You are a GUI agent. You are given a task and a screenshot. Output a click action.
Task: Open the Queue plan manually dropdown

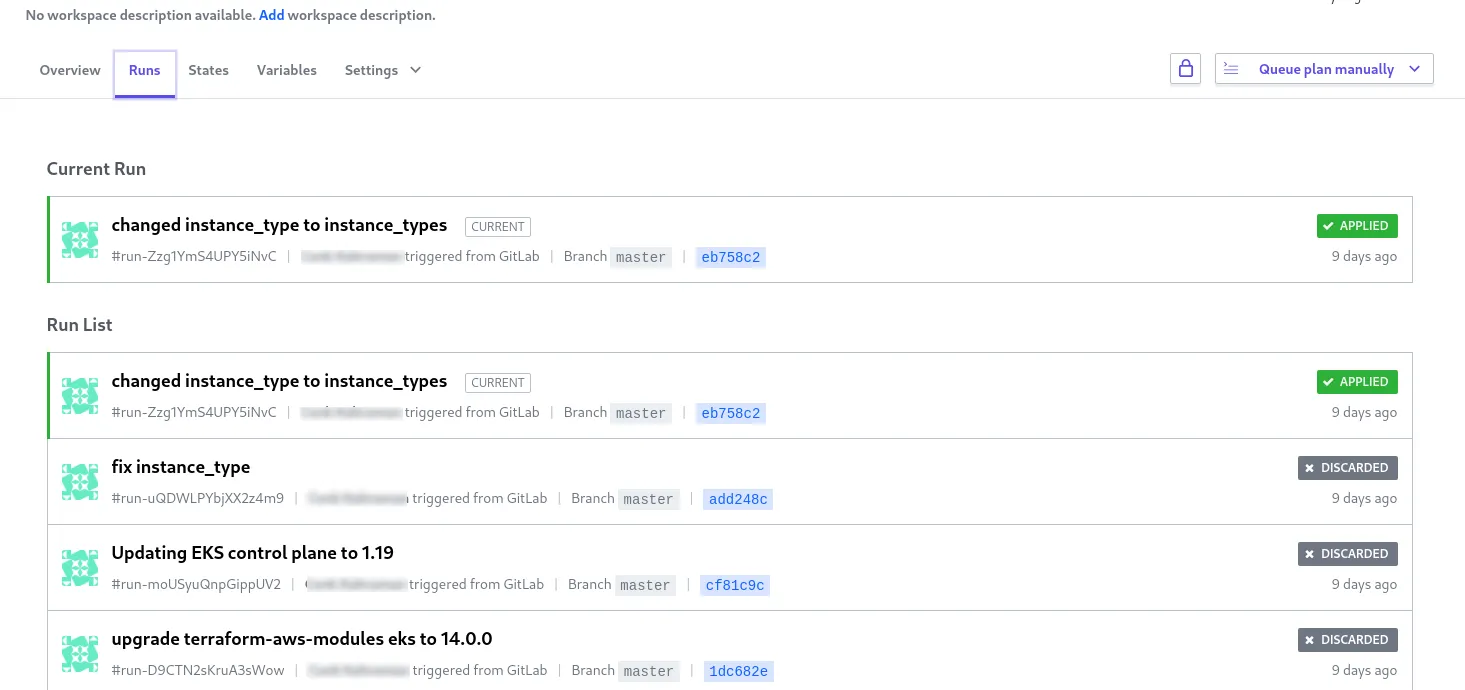pyautogui.click(x=1324, y=69)
